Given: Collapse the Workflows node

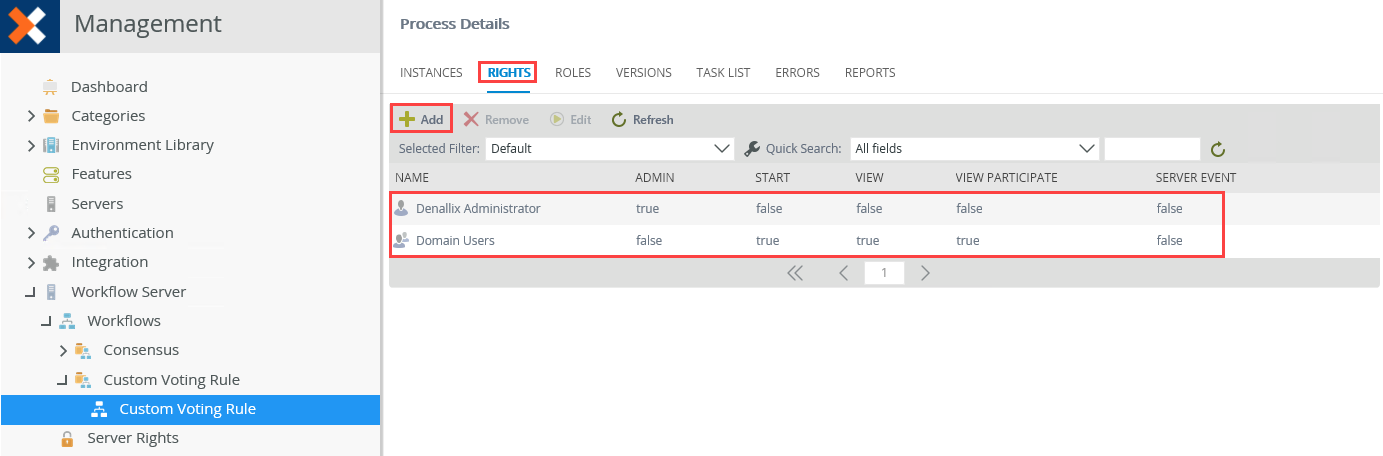Looking at the screenshot, I should coord(47,321).
